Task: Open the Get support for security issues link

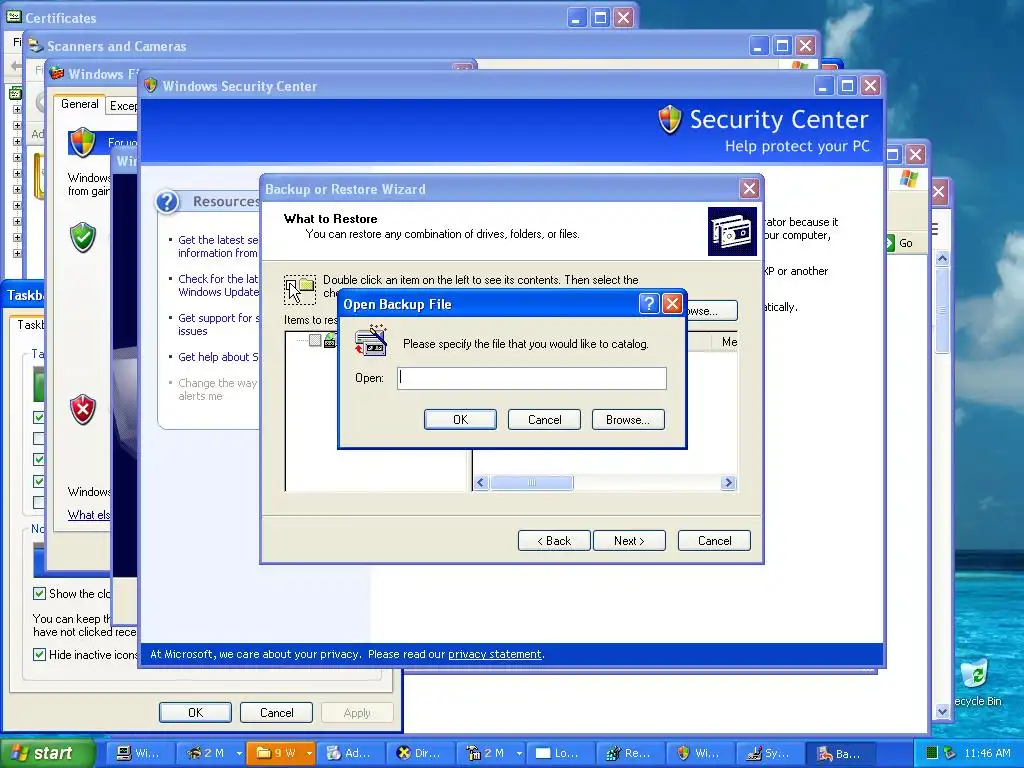Action: (x=218, y=325)
